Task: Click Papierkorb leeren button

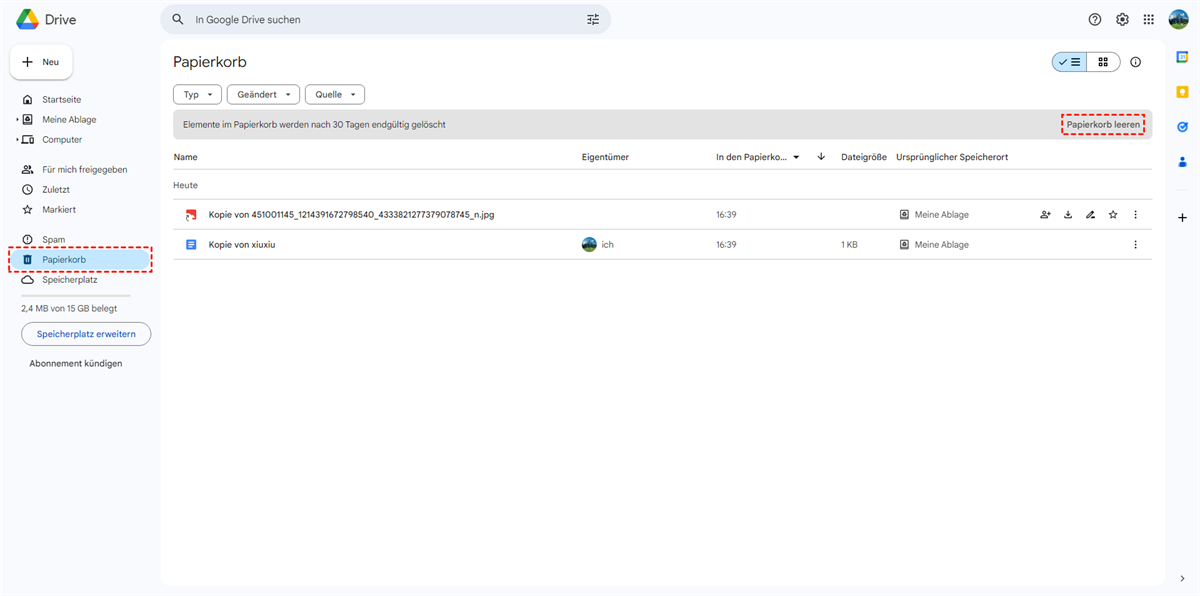Action: tap(1103, 125)
